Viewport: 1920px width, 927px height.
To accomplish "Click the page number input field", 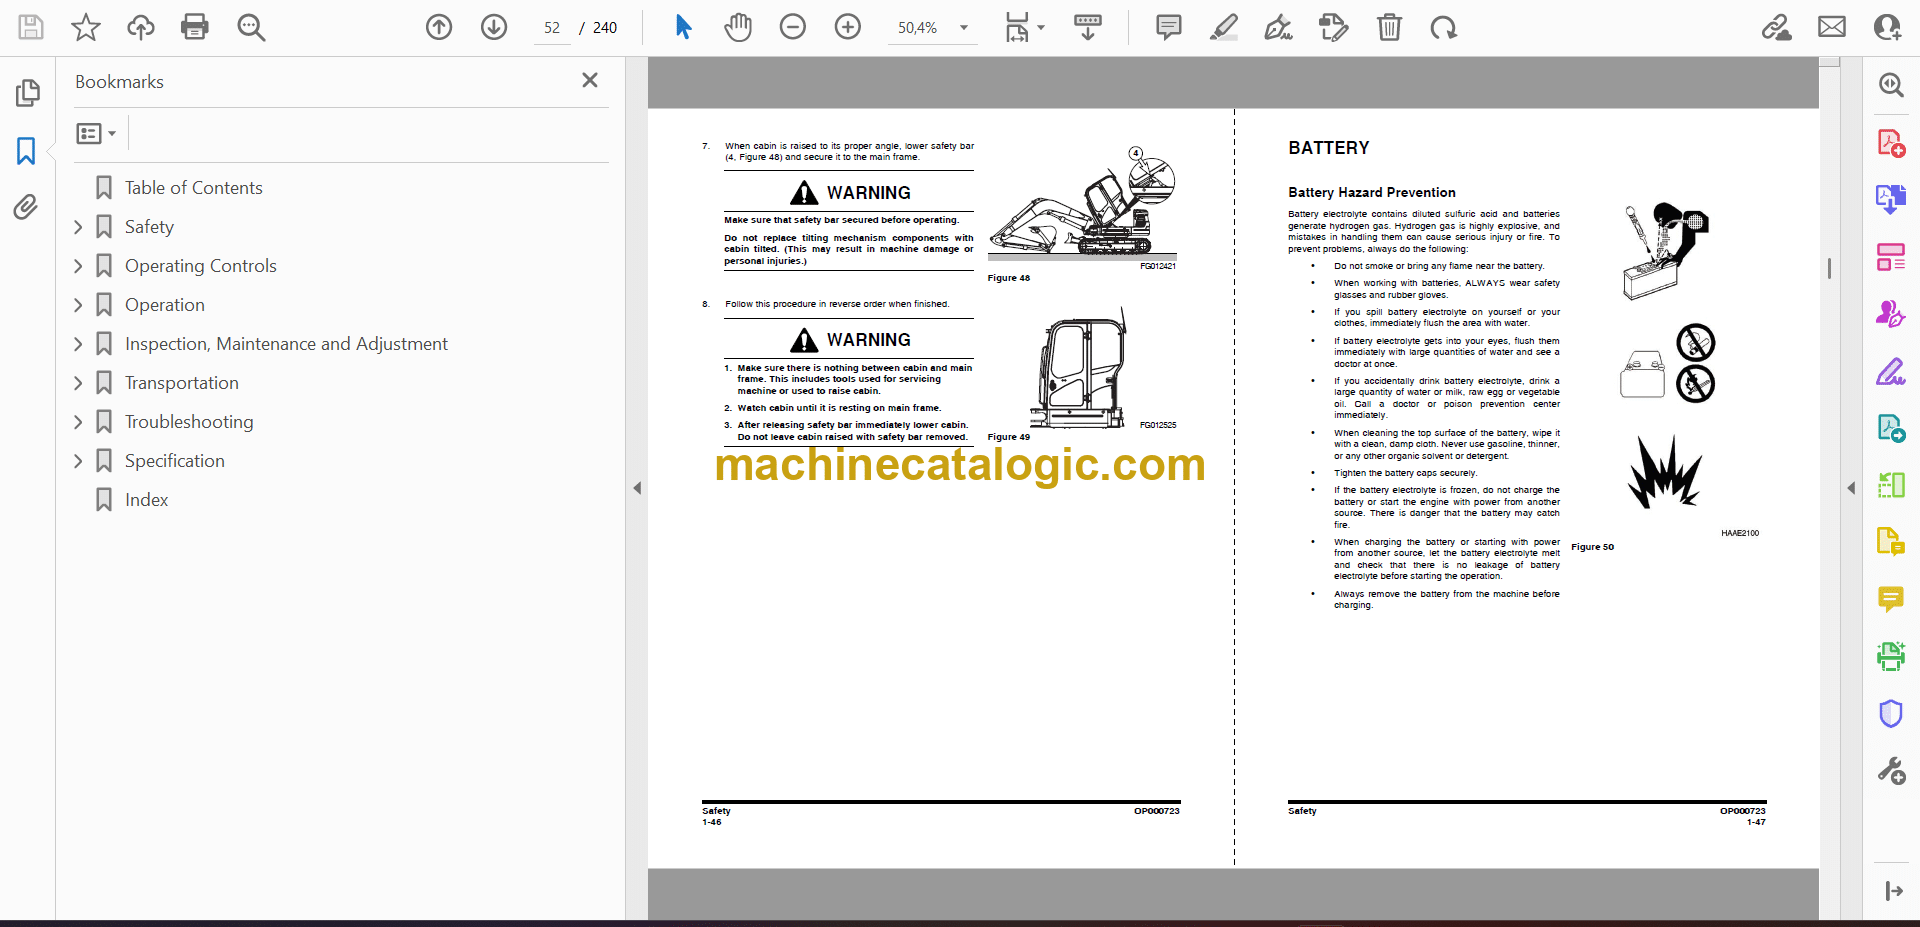I will click(x=552, y=28).
